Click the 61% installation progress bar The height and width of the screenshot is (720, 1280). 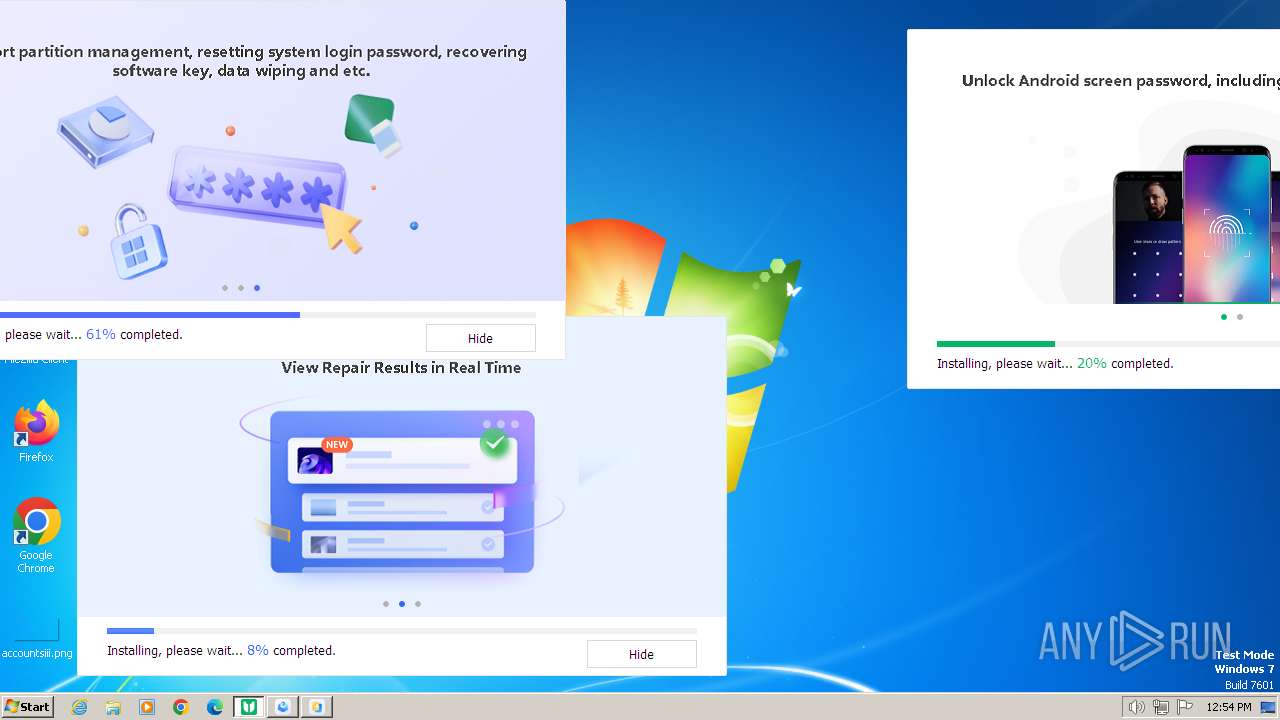[x=268, y=315]
